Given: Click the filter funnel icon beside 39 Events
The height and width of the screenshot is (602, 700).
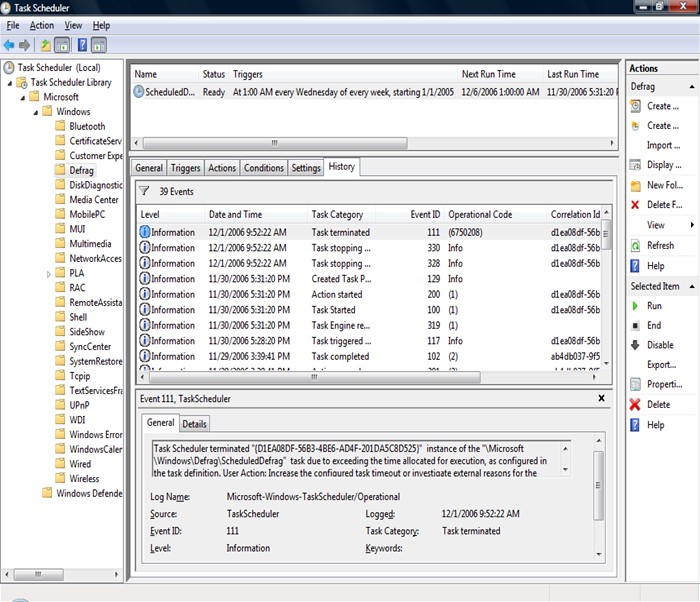Looking at the screenshot, I should [x=144, y=190].
